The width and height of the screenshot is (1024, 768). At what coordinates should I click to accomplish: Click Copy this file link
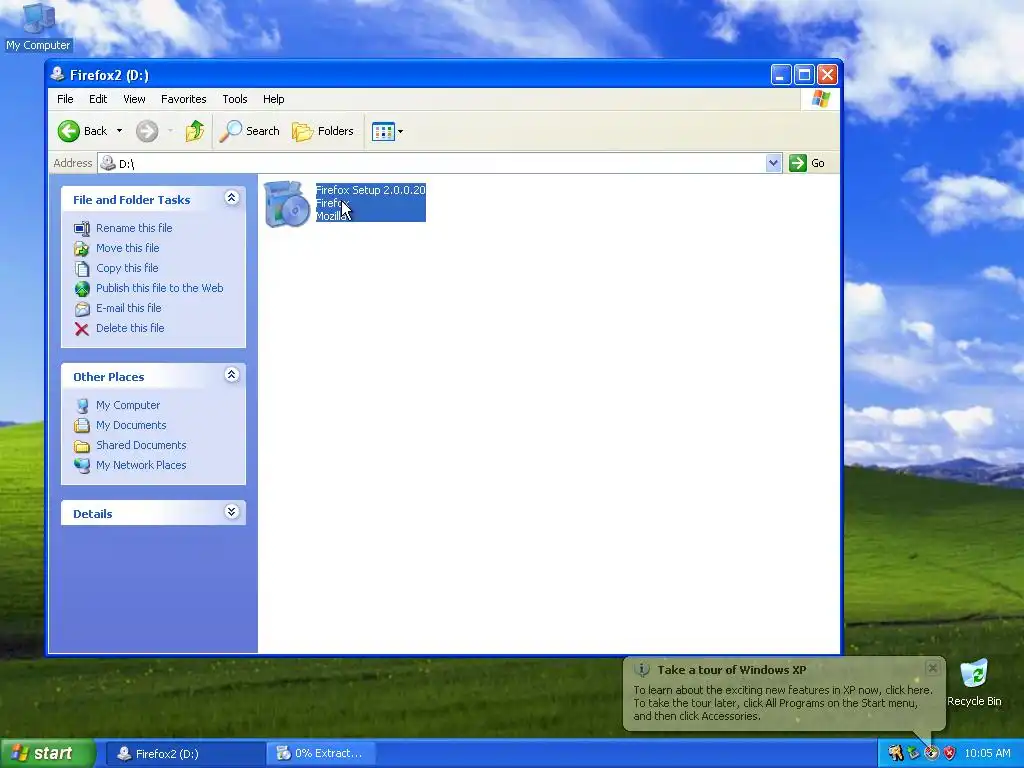tap(127, 268)
